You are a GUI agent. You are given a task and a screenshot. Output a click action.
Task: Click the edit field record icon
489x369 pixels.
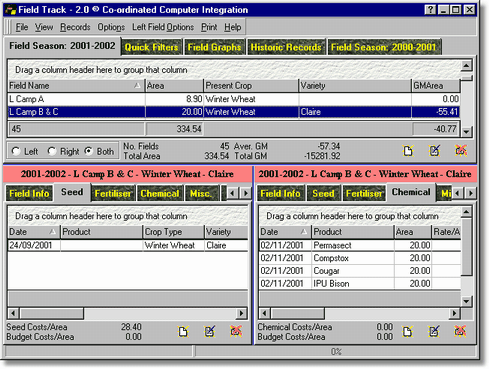tap(434, 151)
